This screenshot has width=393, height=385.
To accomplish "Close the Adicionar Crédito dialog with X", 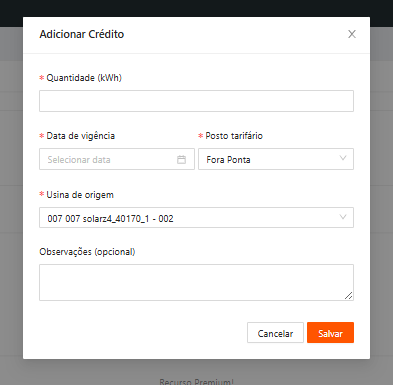I will 352,34.
